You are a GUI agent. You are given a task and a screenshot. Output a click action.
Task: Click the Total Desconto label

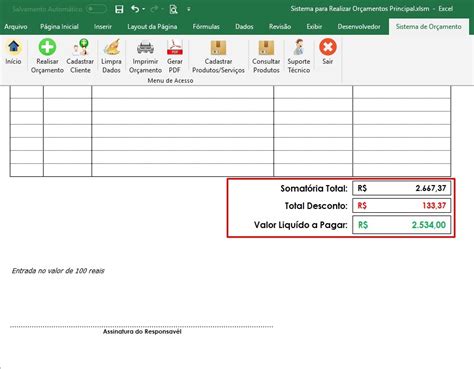coord(316,206)
